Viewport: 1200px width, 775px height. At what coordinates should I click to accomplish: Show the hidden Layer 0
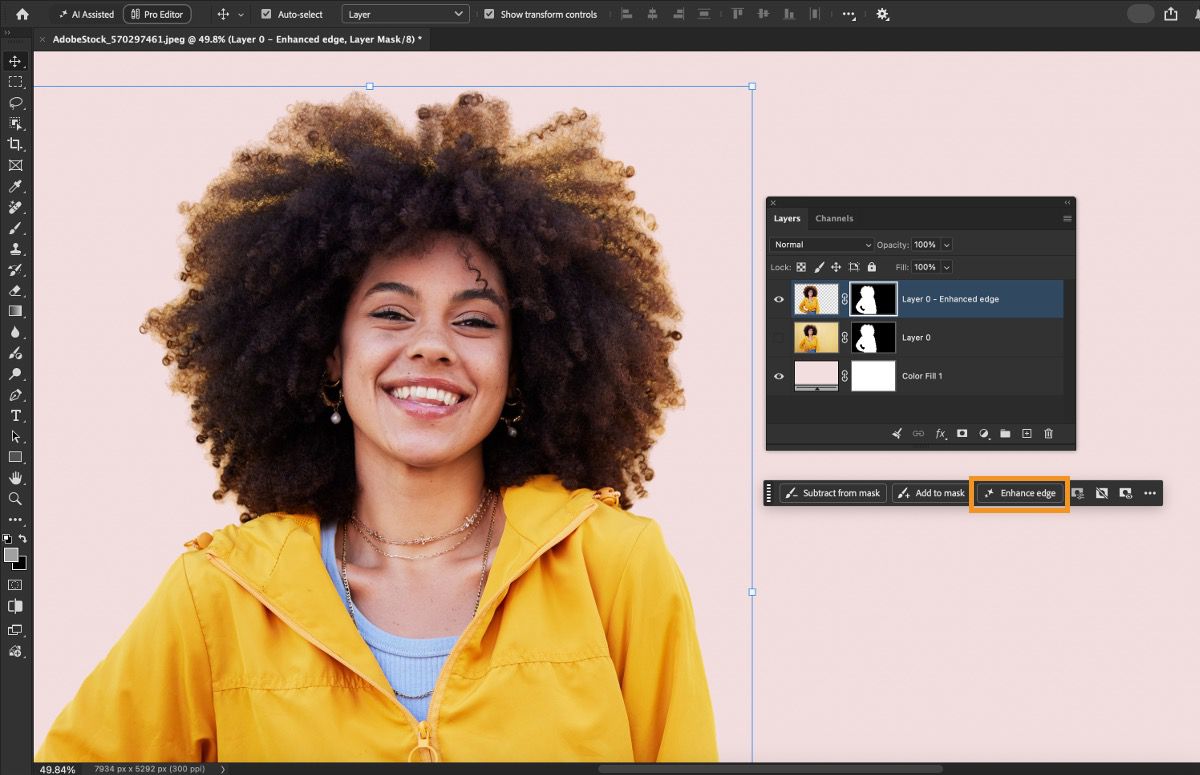tap(779, 337)
